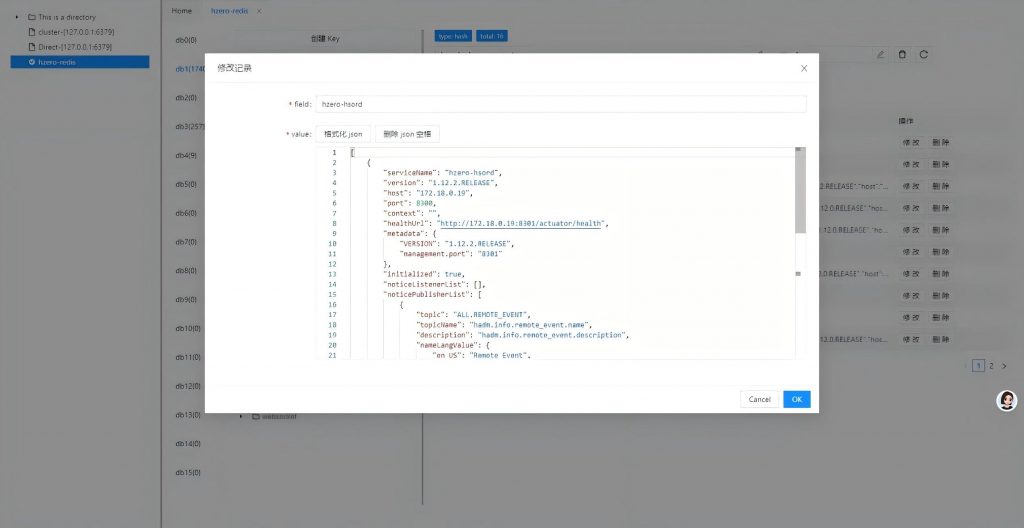Click the close icon on hzero-redis tab

point(259,10)
